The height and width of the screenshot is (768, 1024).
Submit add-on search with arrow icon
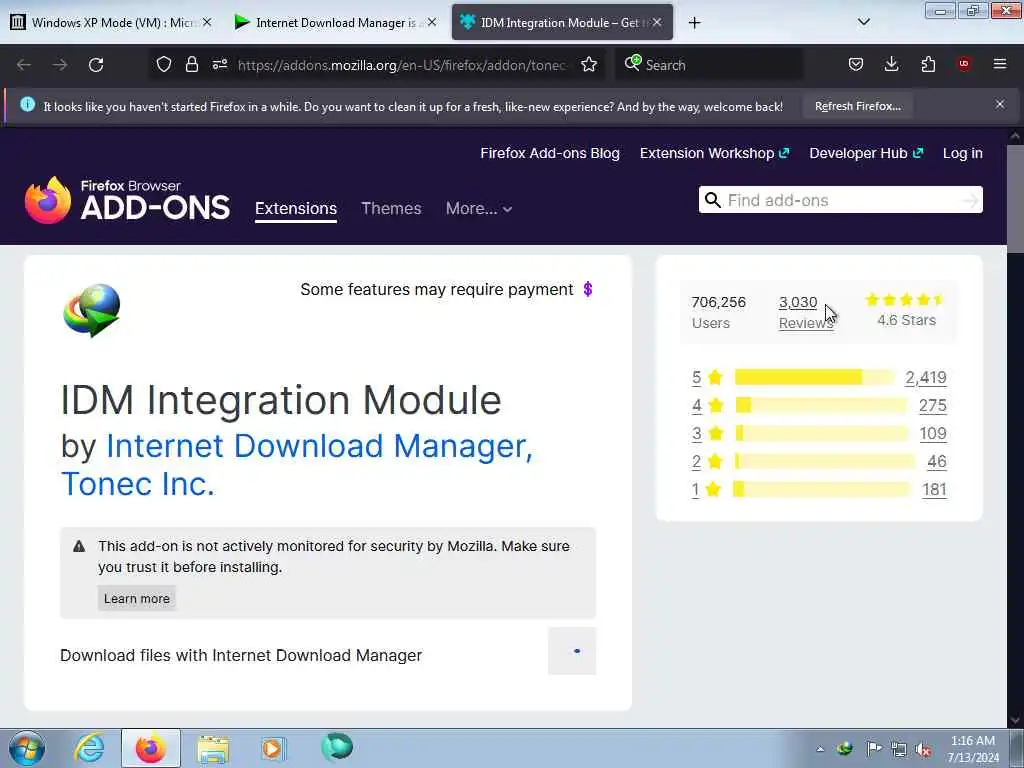(x=970, y=200)
